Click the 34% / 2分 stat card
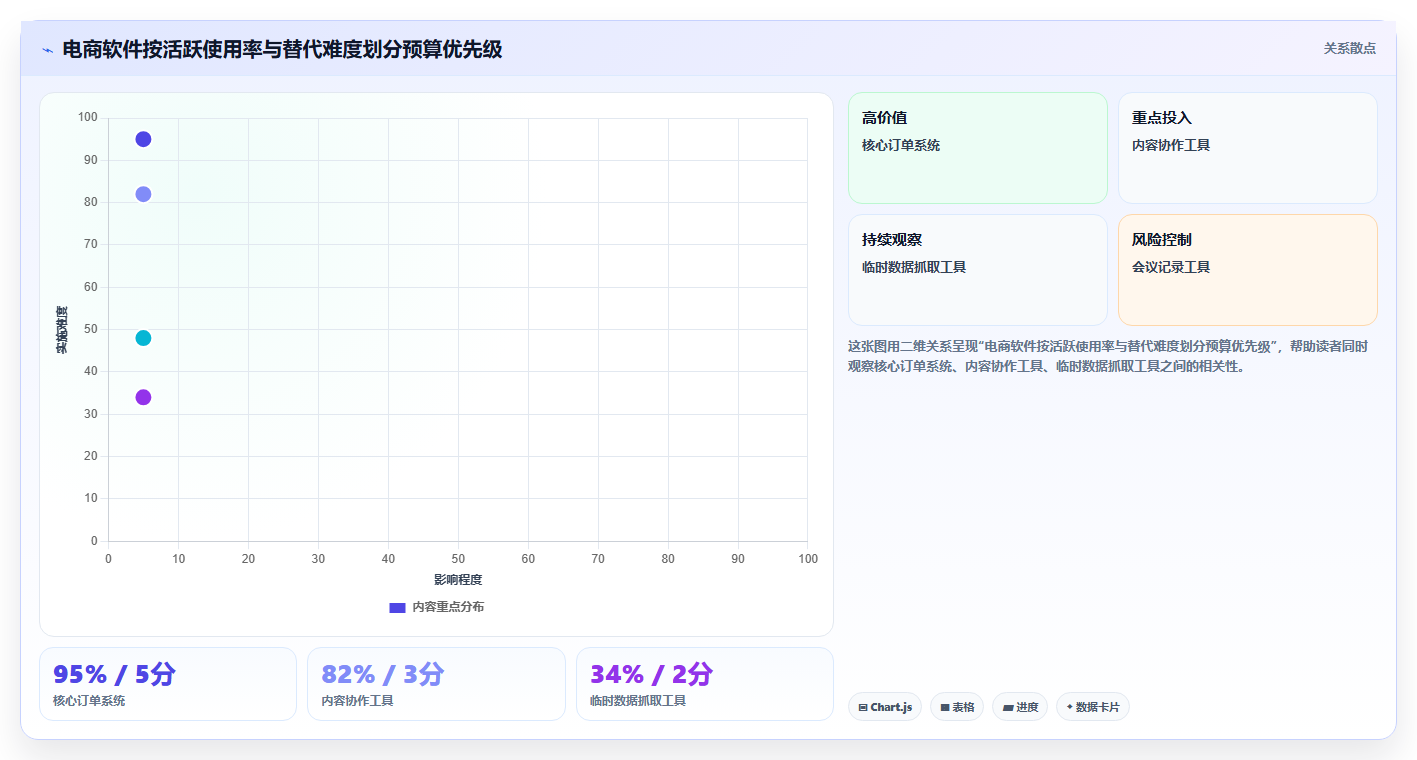The width and height of the screenshot is (1417, 760). [x=705, y=684]
